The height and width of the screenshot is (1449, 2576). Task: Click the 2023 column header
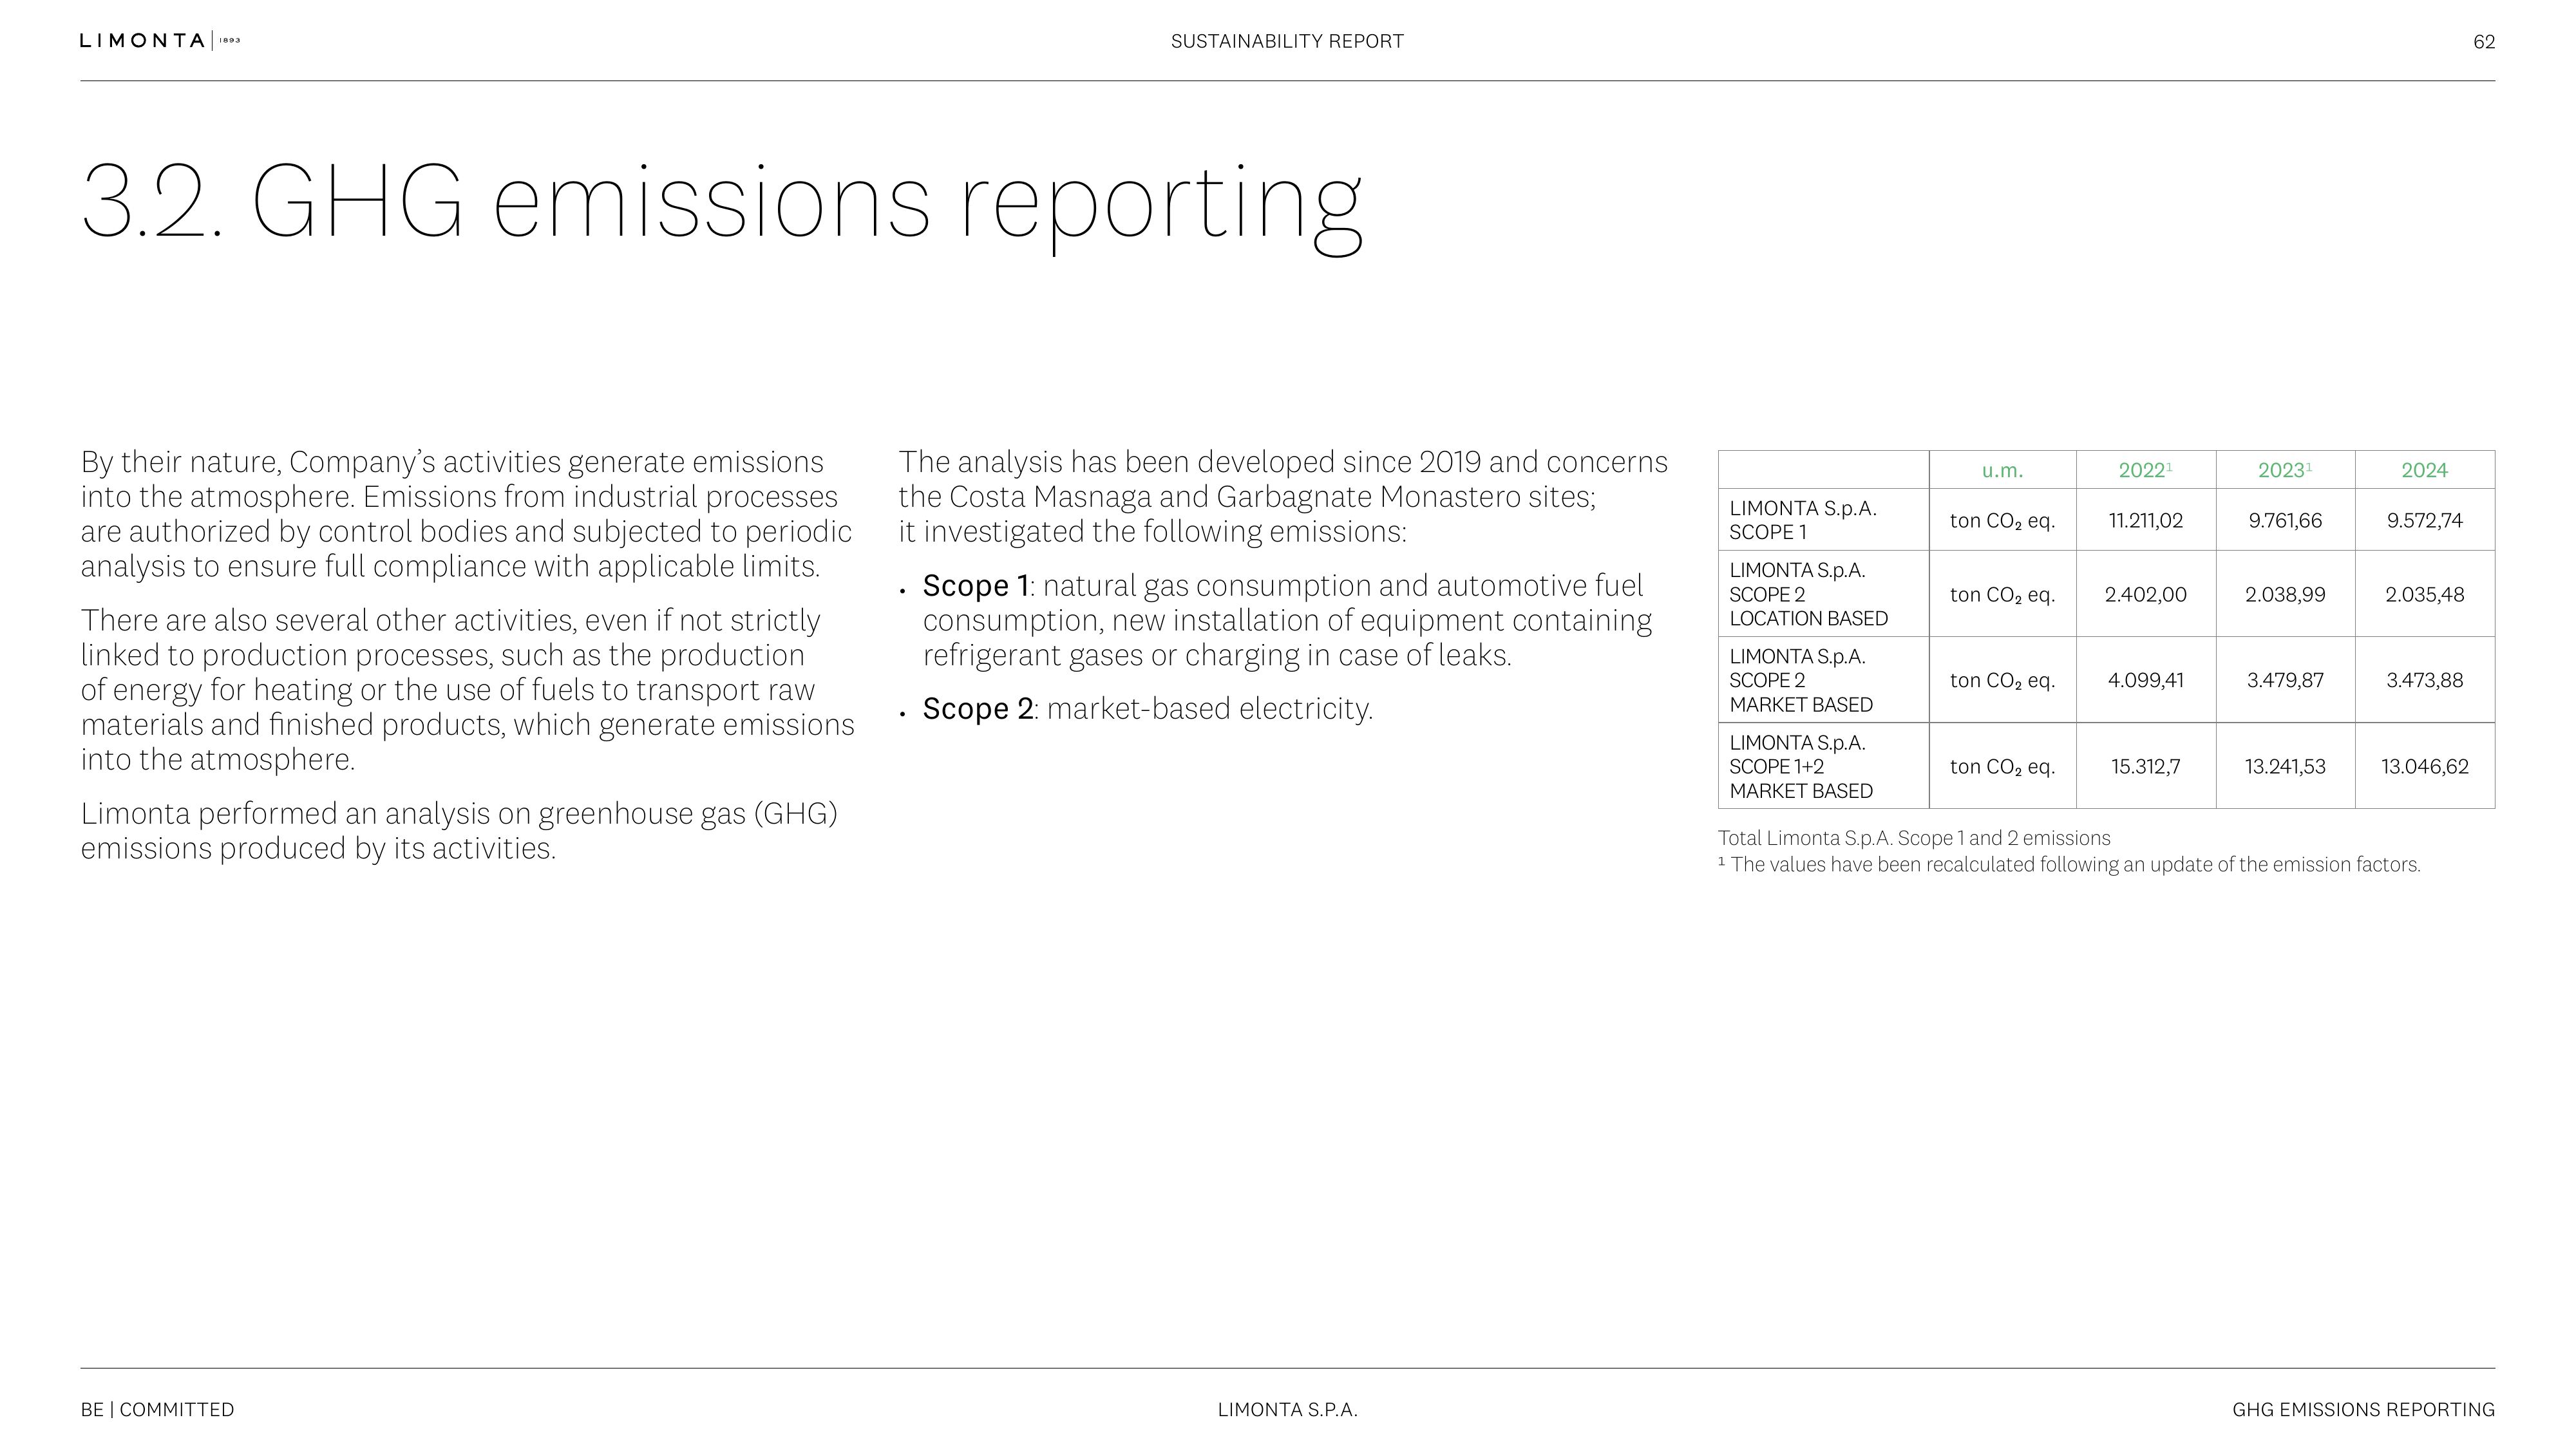[x=2285, y=470]
